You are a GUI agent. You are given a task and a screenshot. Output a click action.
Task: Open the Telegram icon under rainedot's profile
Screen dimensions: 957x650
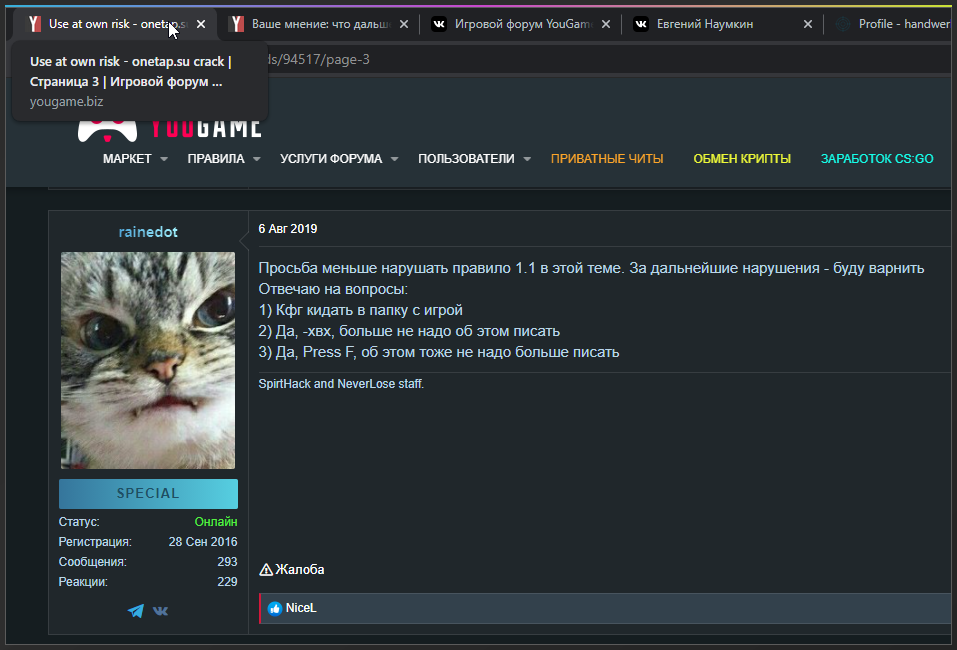tap(135, 610)
